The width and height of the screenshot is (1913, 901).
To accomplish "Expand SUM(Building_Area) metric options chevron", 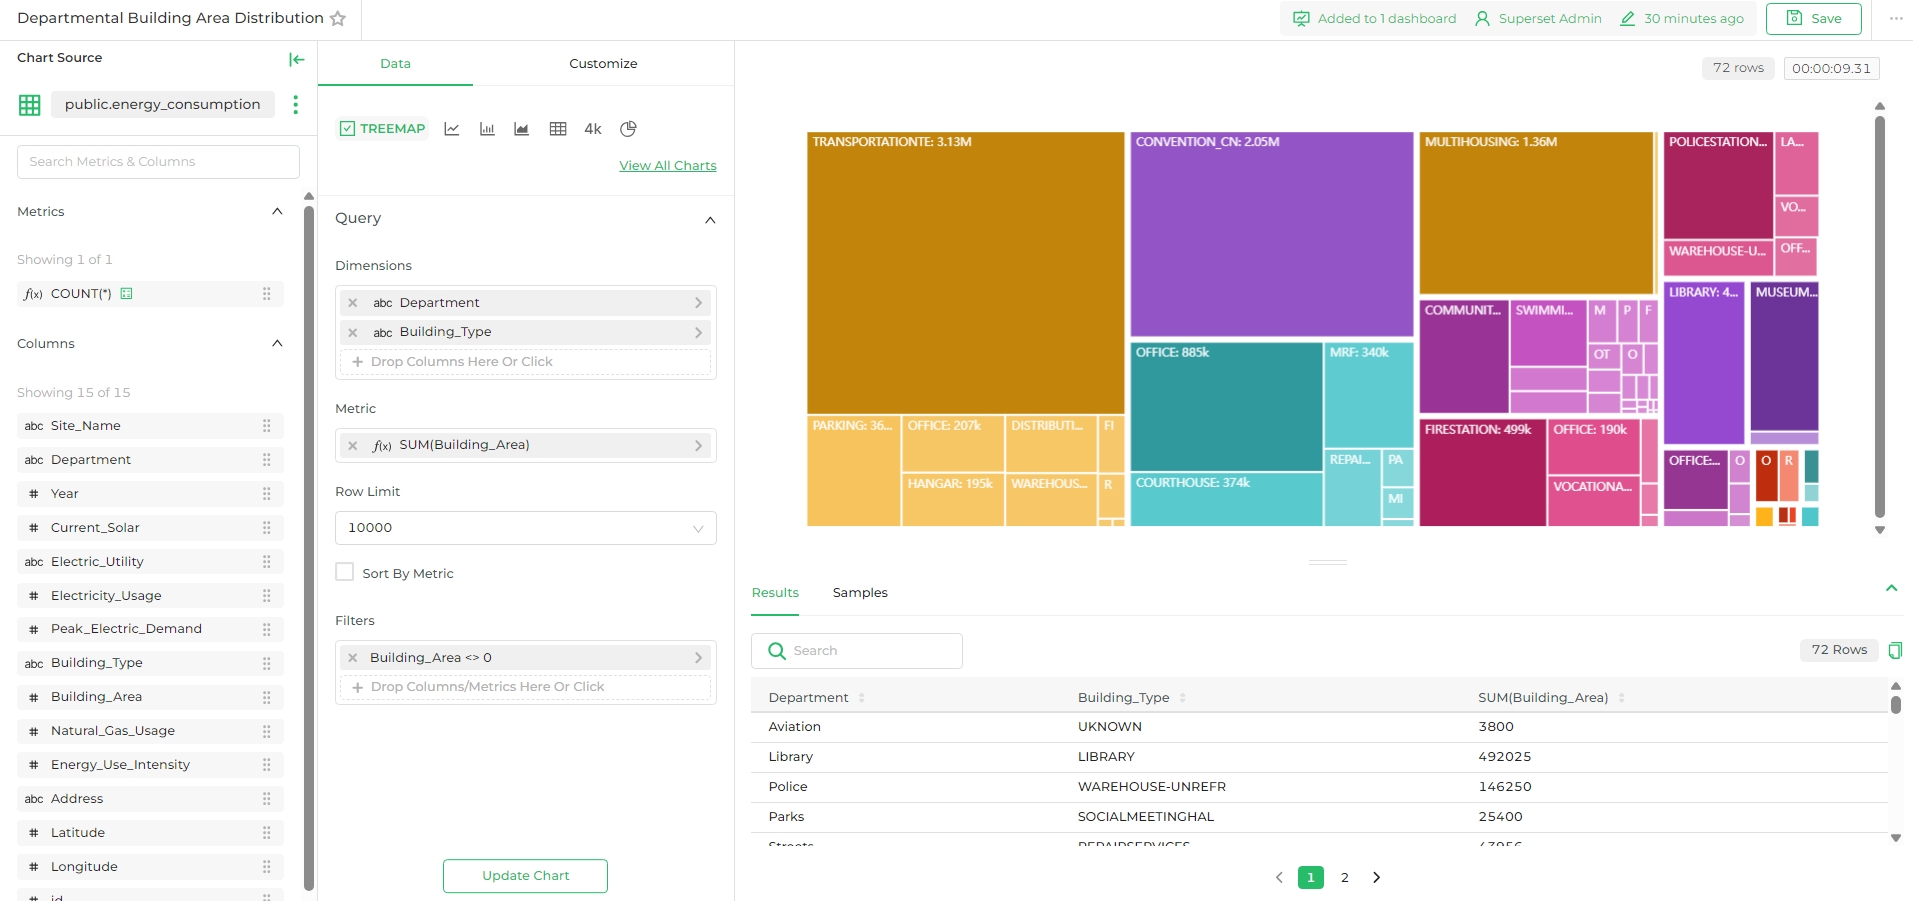I will (x=698, y=446).
